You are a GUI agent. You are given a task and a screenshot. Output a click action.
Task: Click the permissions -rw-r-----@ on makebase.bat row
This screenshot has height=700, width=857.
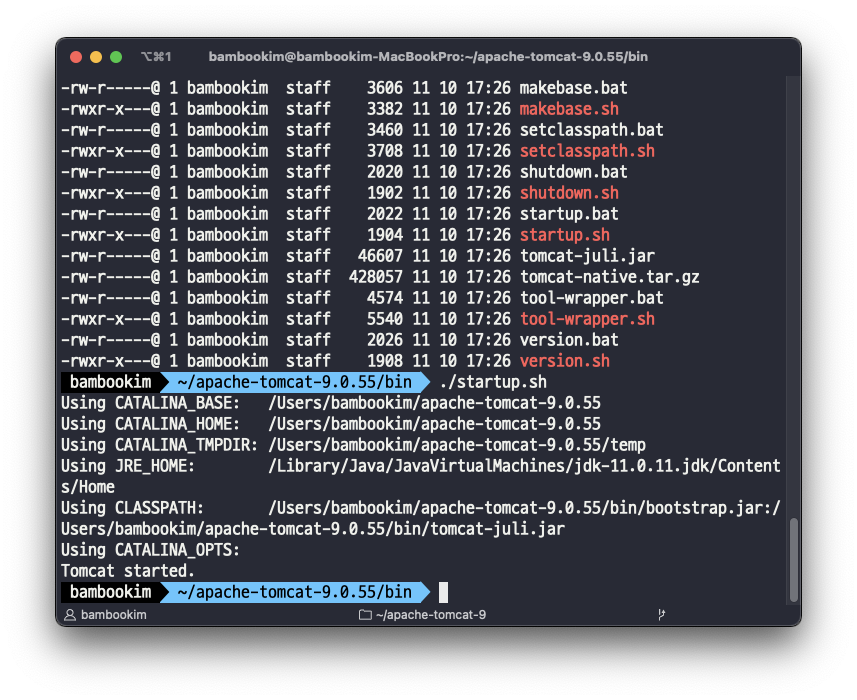pos(110,88)
